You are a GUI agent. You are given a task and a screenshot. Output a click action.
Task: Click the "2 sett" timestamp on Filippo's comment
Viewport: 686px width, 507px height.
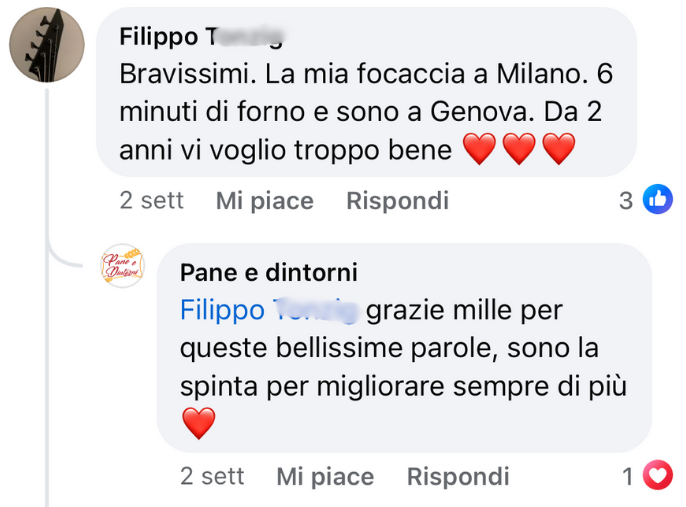pyautogui.click(x=151, y=201)
